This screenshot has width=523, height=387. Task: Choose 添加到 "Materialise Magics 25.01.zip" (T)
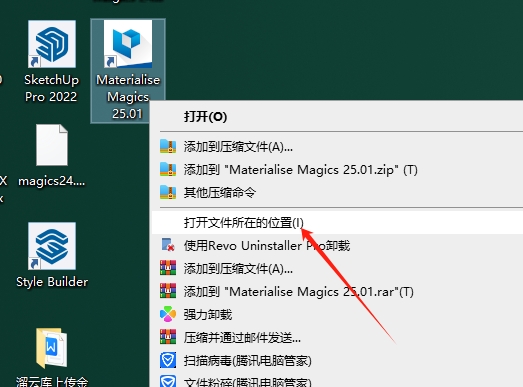(x=337, y=170)
